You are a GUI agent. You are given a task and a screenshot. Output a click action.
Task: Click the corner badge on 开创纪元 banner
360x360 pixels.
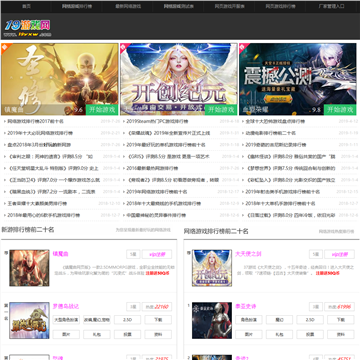pyautogui.click(x=124, y=47)
